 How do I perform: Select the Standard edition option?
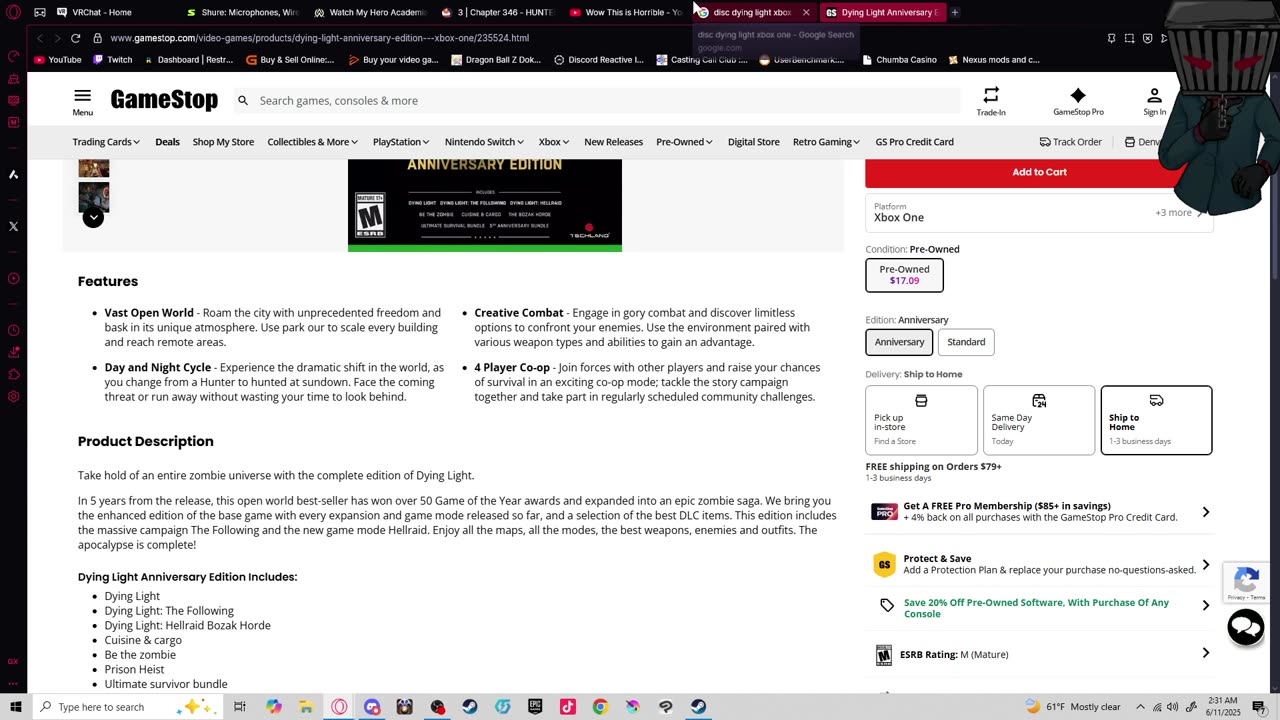(966, 342)
